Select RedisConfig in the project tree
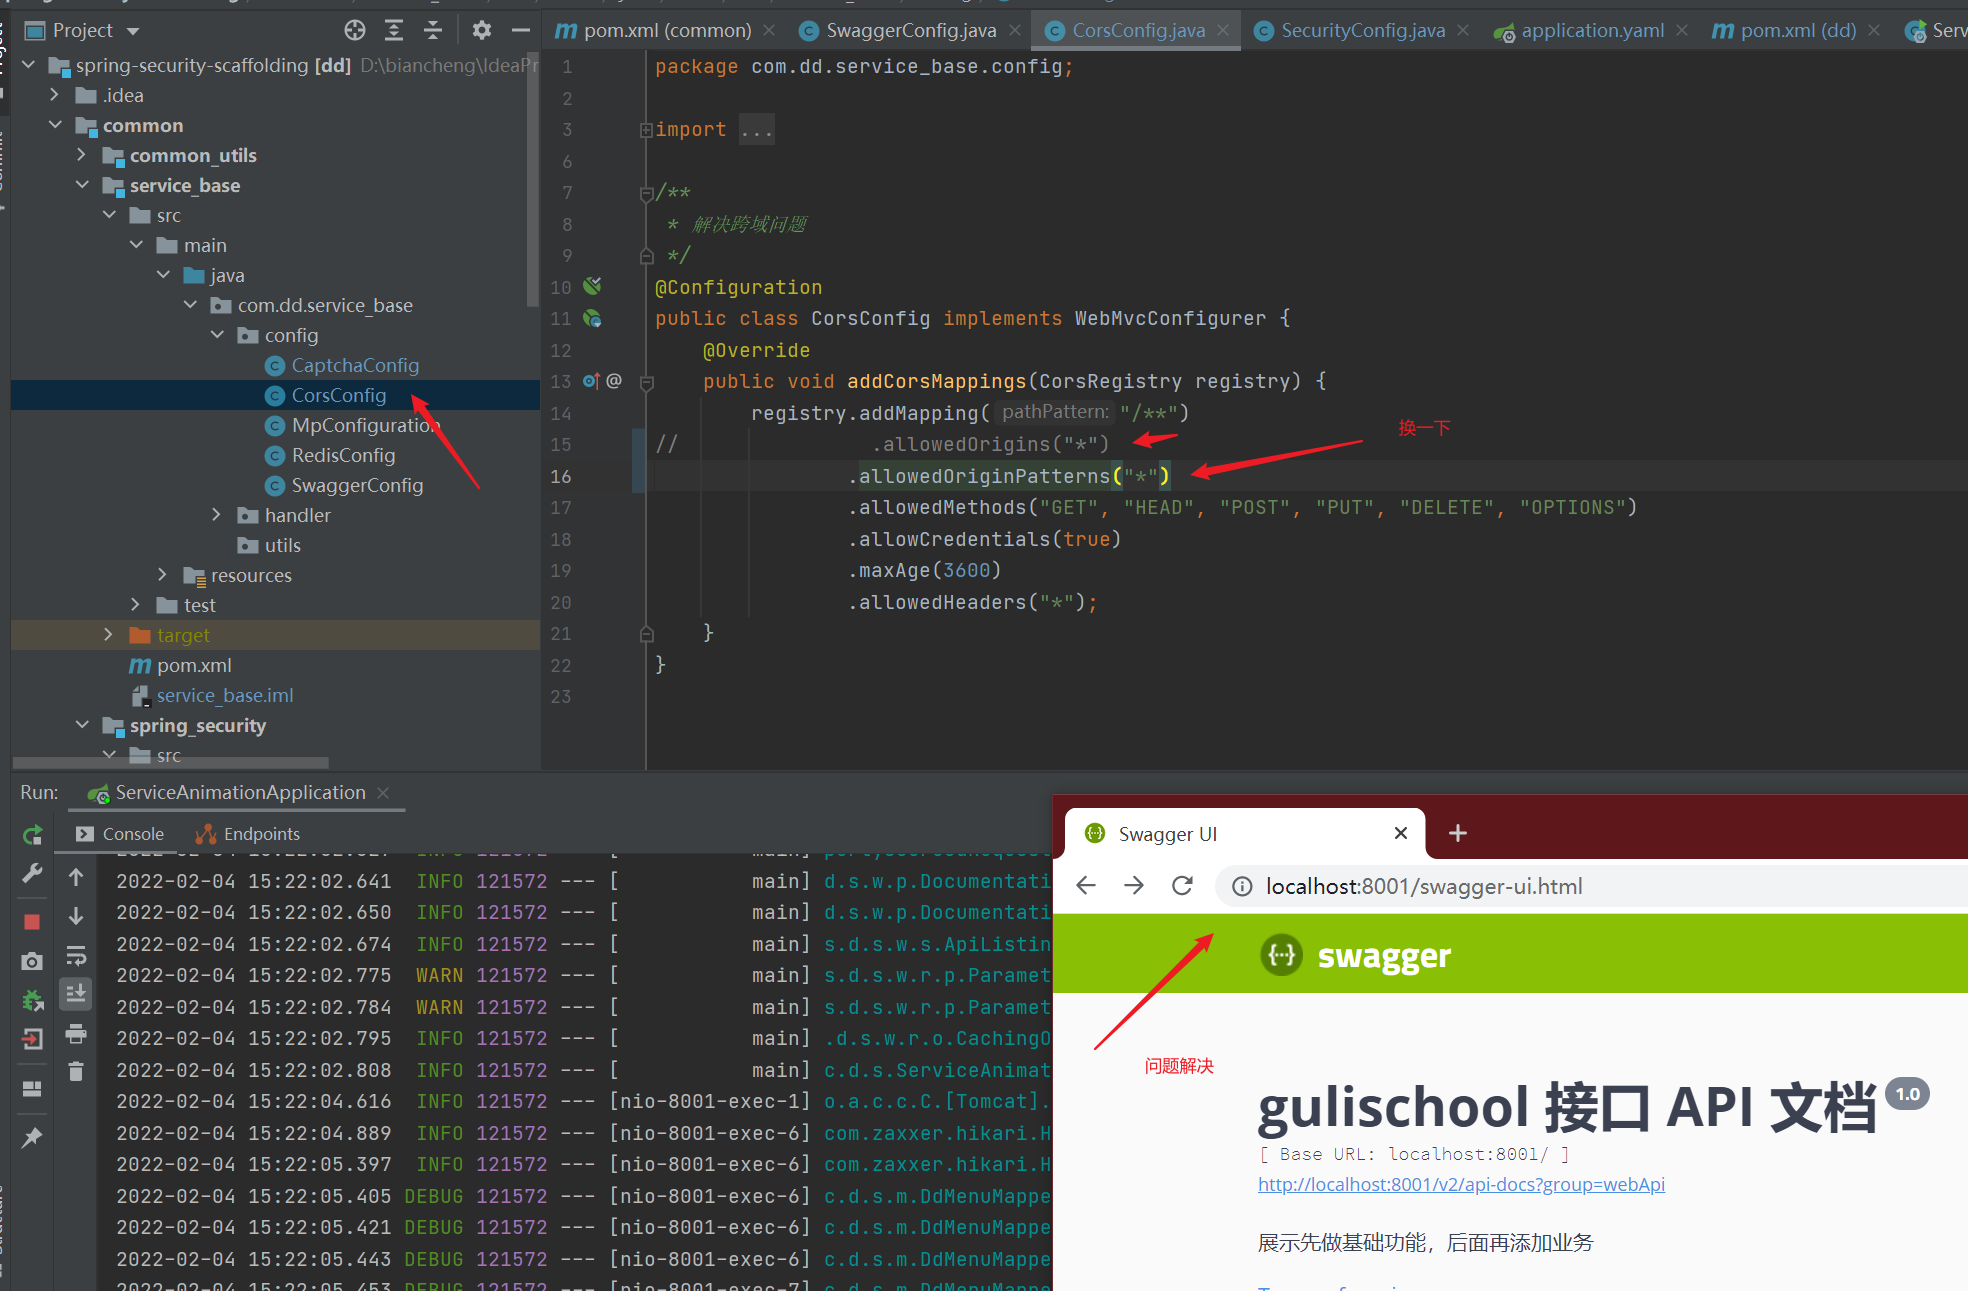Viewport: 1968px width, 1291px height. click(342, 455)
